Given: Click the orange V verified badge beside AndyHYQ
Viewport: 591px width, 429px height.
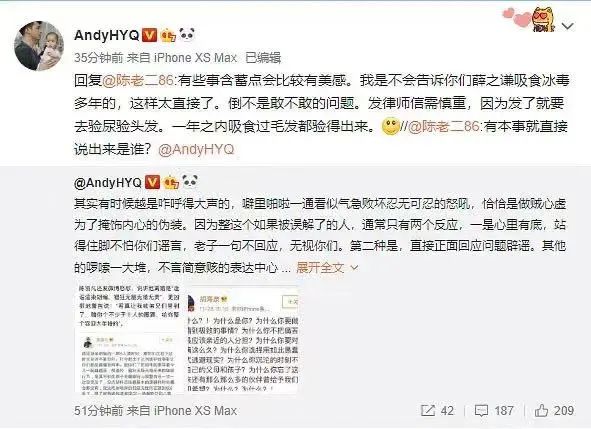Looking at the screenshot, I should pos(149,35).
